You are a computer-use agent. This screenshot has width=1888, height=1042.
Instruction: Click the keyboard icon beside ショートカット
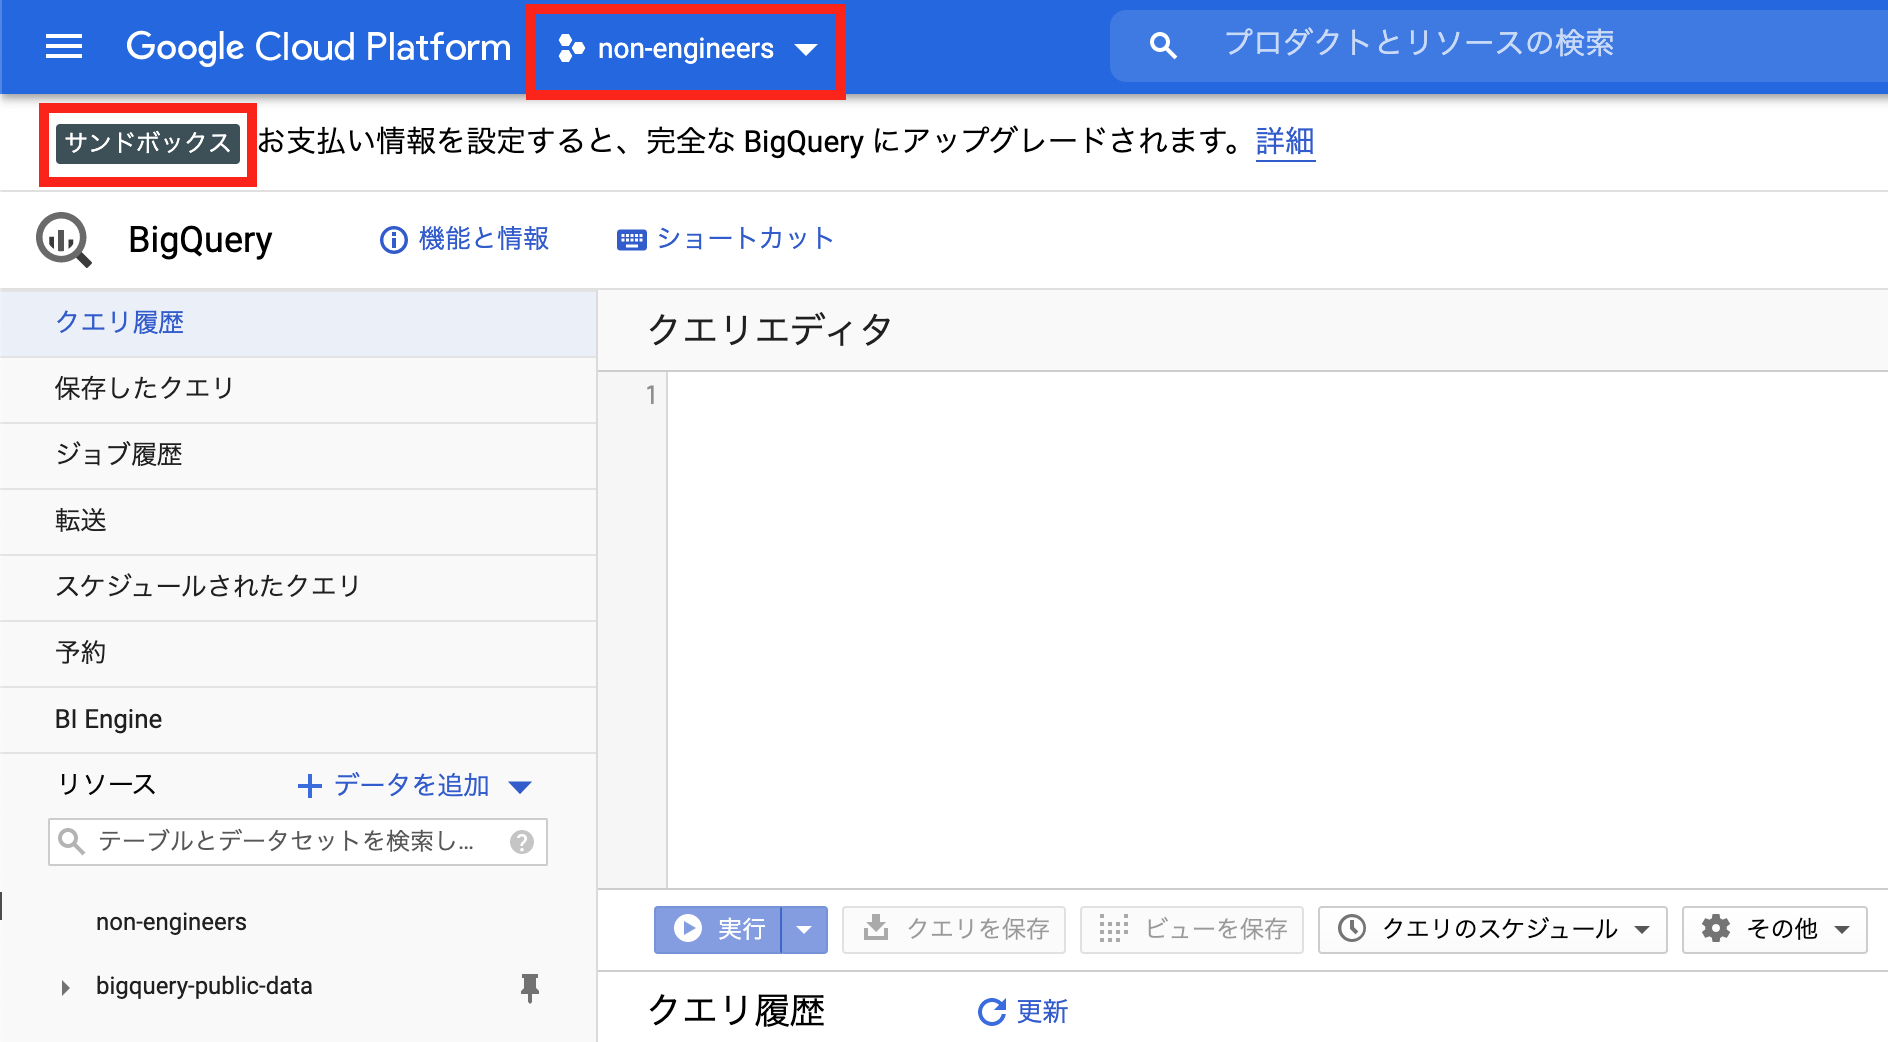[x=631, y=240]
